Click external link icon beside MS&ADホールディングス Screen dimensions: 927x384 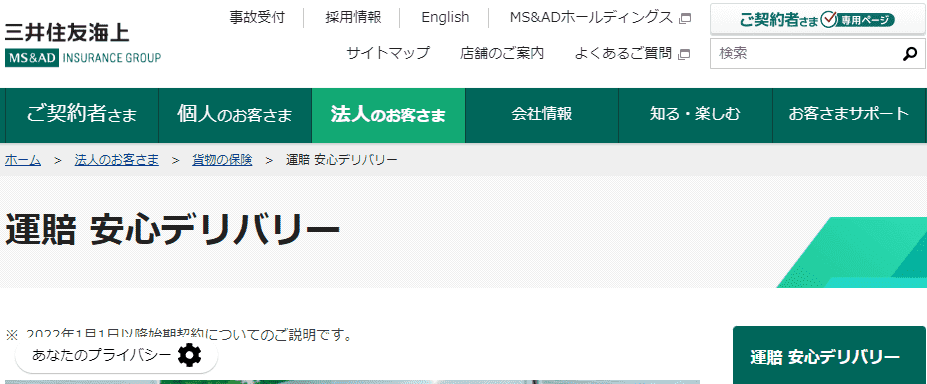685,18
